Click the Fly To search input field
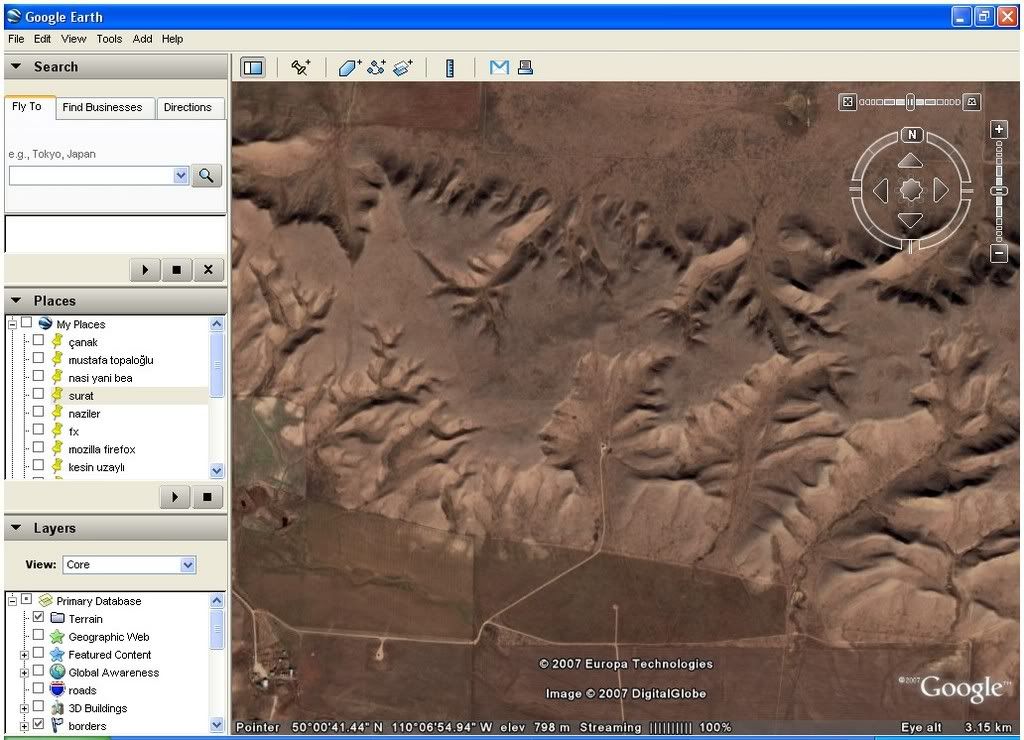Screen dimensions: 1024x740 [92, 176]
